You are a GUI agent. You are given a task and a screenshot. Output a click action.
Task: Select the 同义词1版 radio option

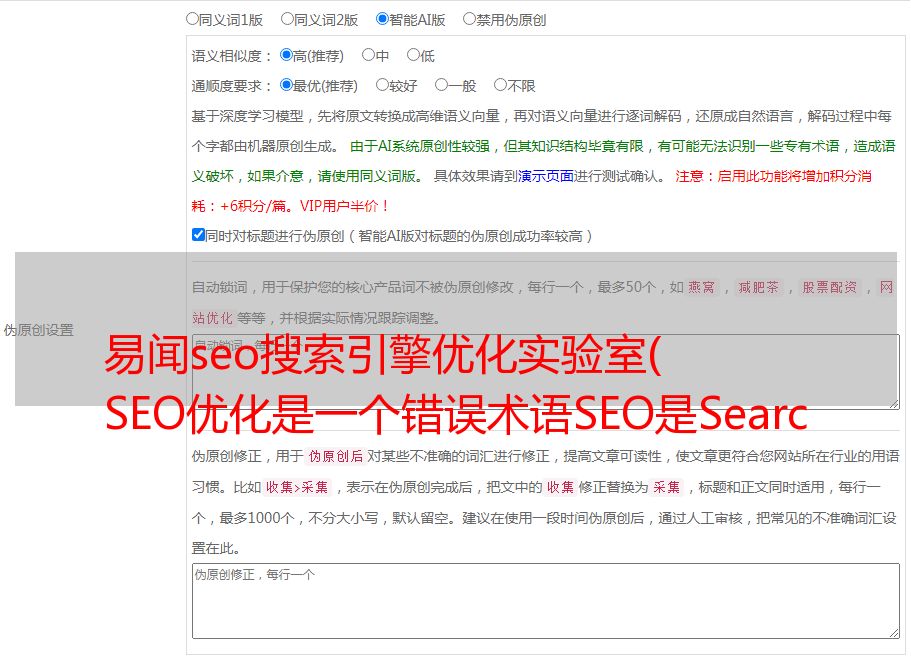[x=192, y=19]
